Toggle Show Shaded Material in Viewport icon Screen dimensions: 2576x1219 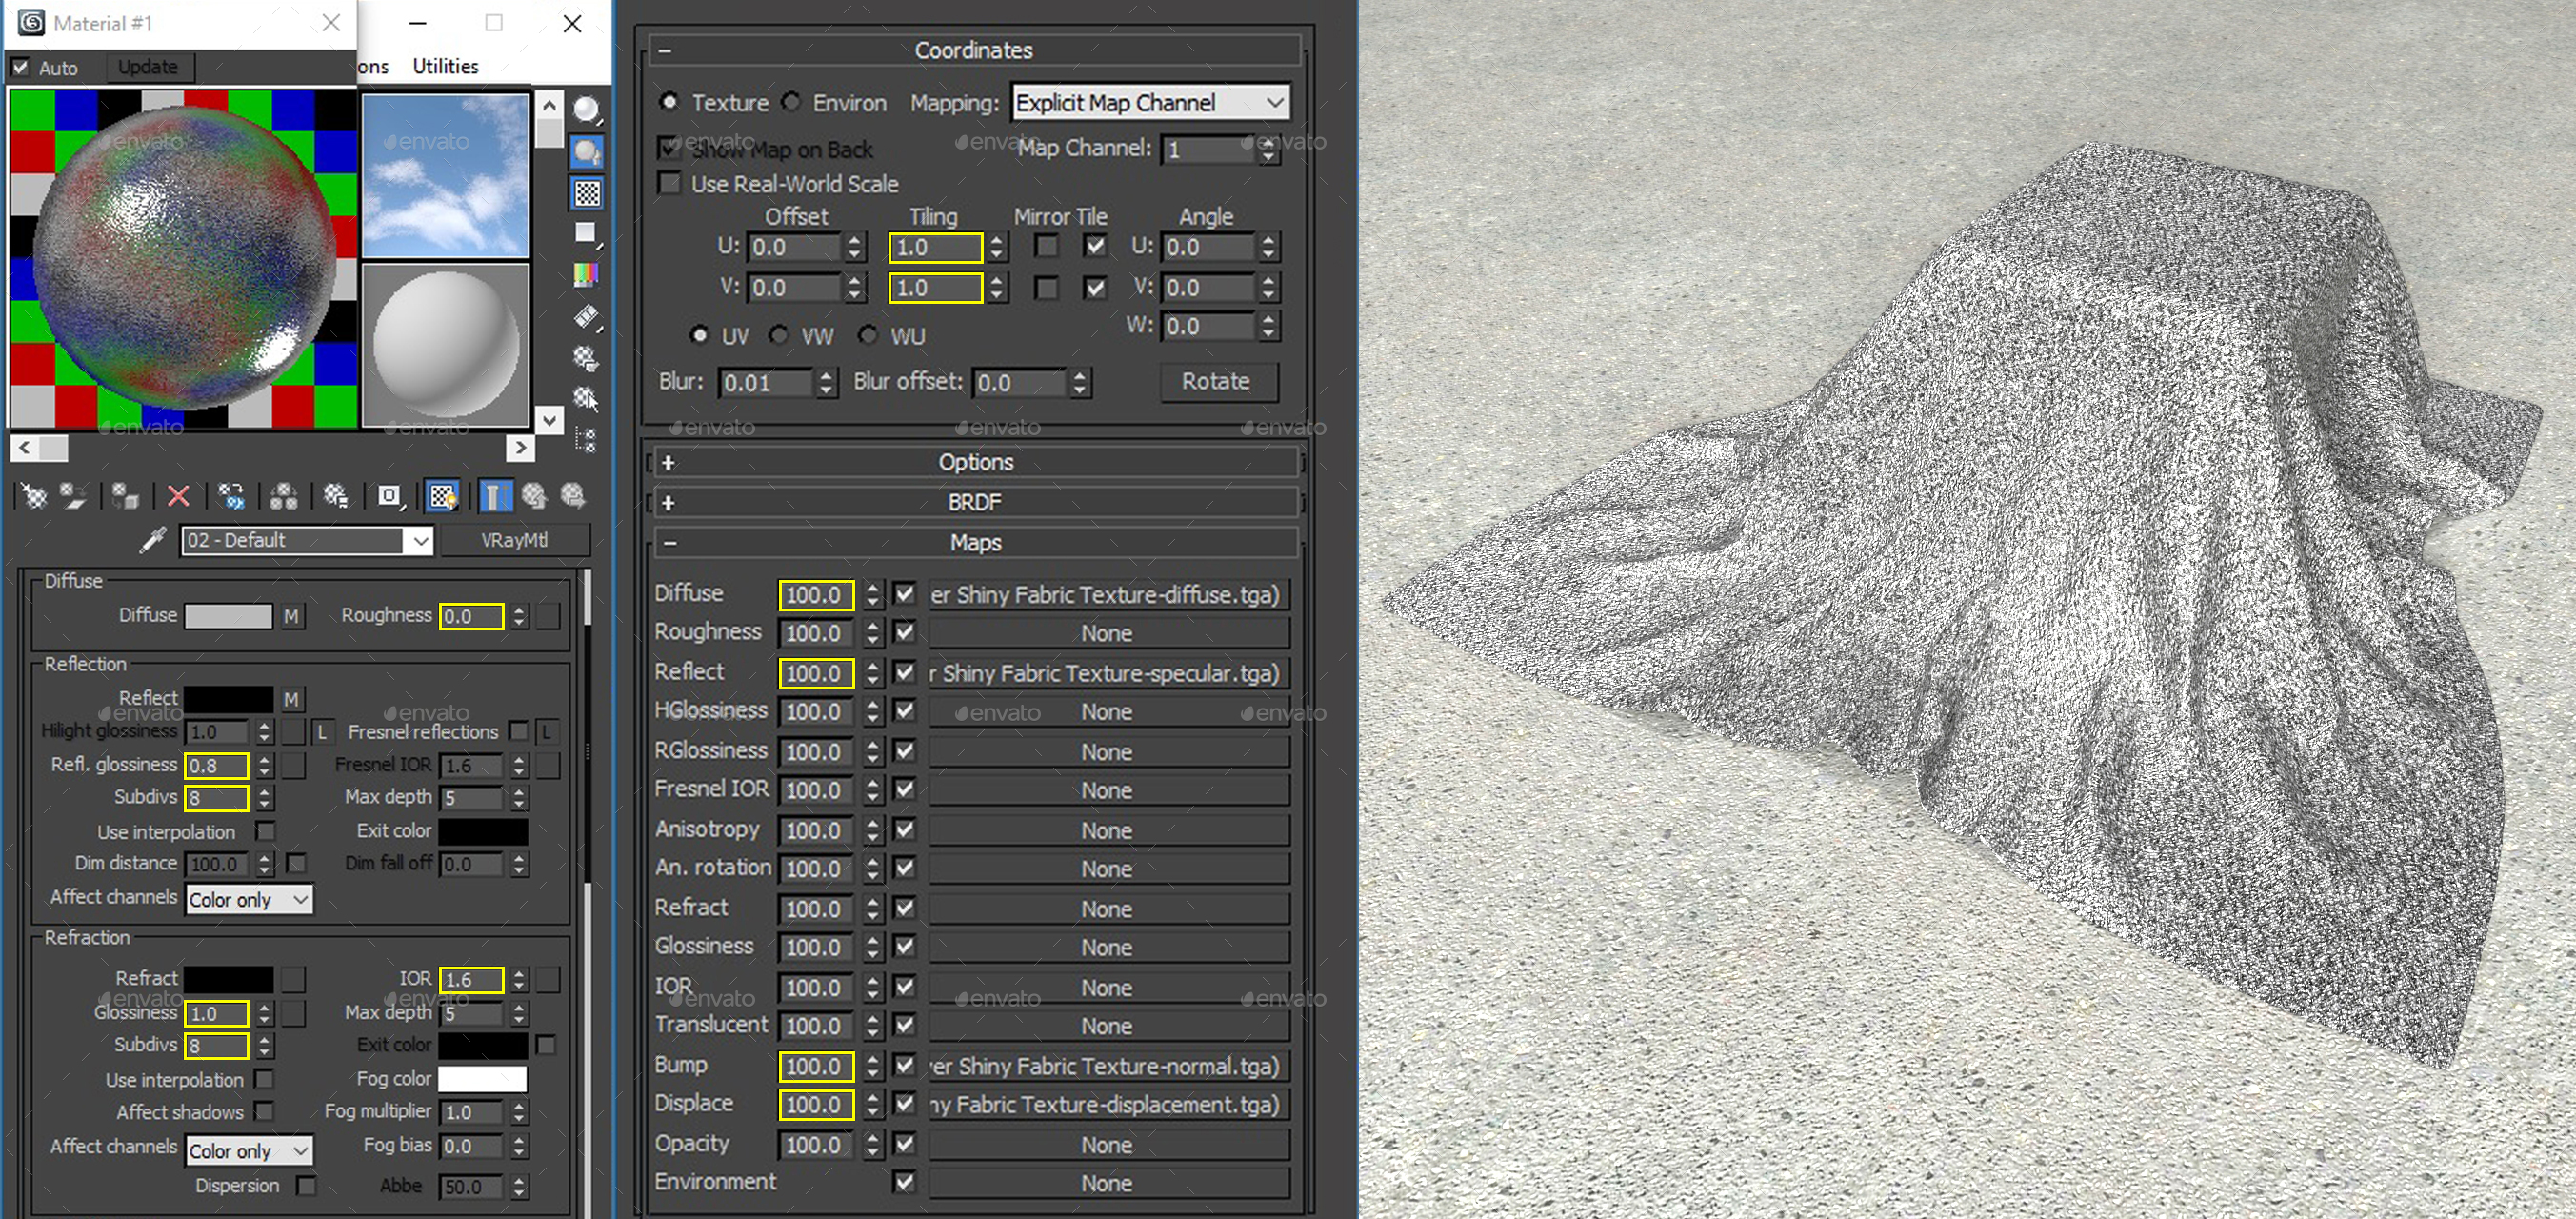[x=442, y=496]
